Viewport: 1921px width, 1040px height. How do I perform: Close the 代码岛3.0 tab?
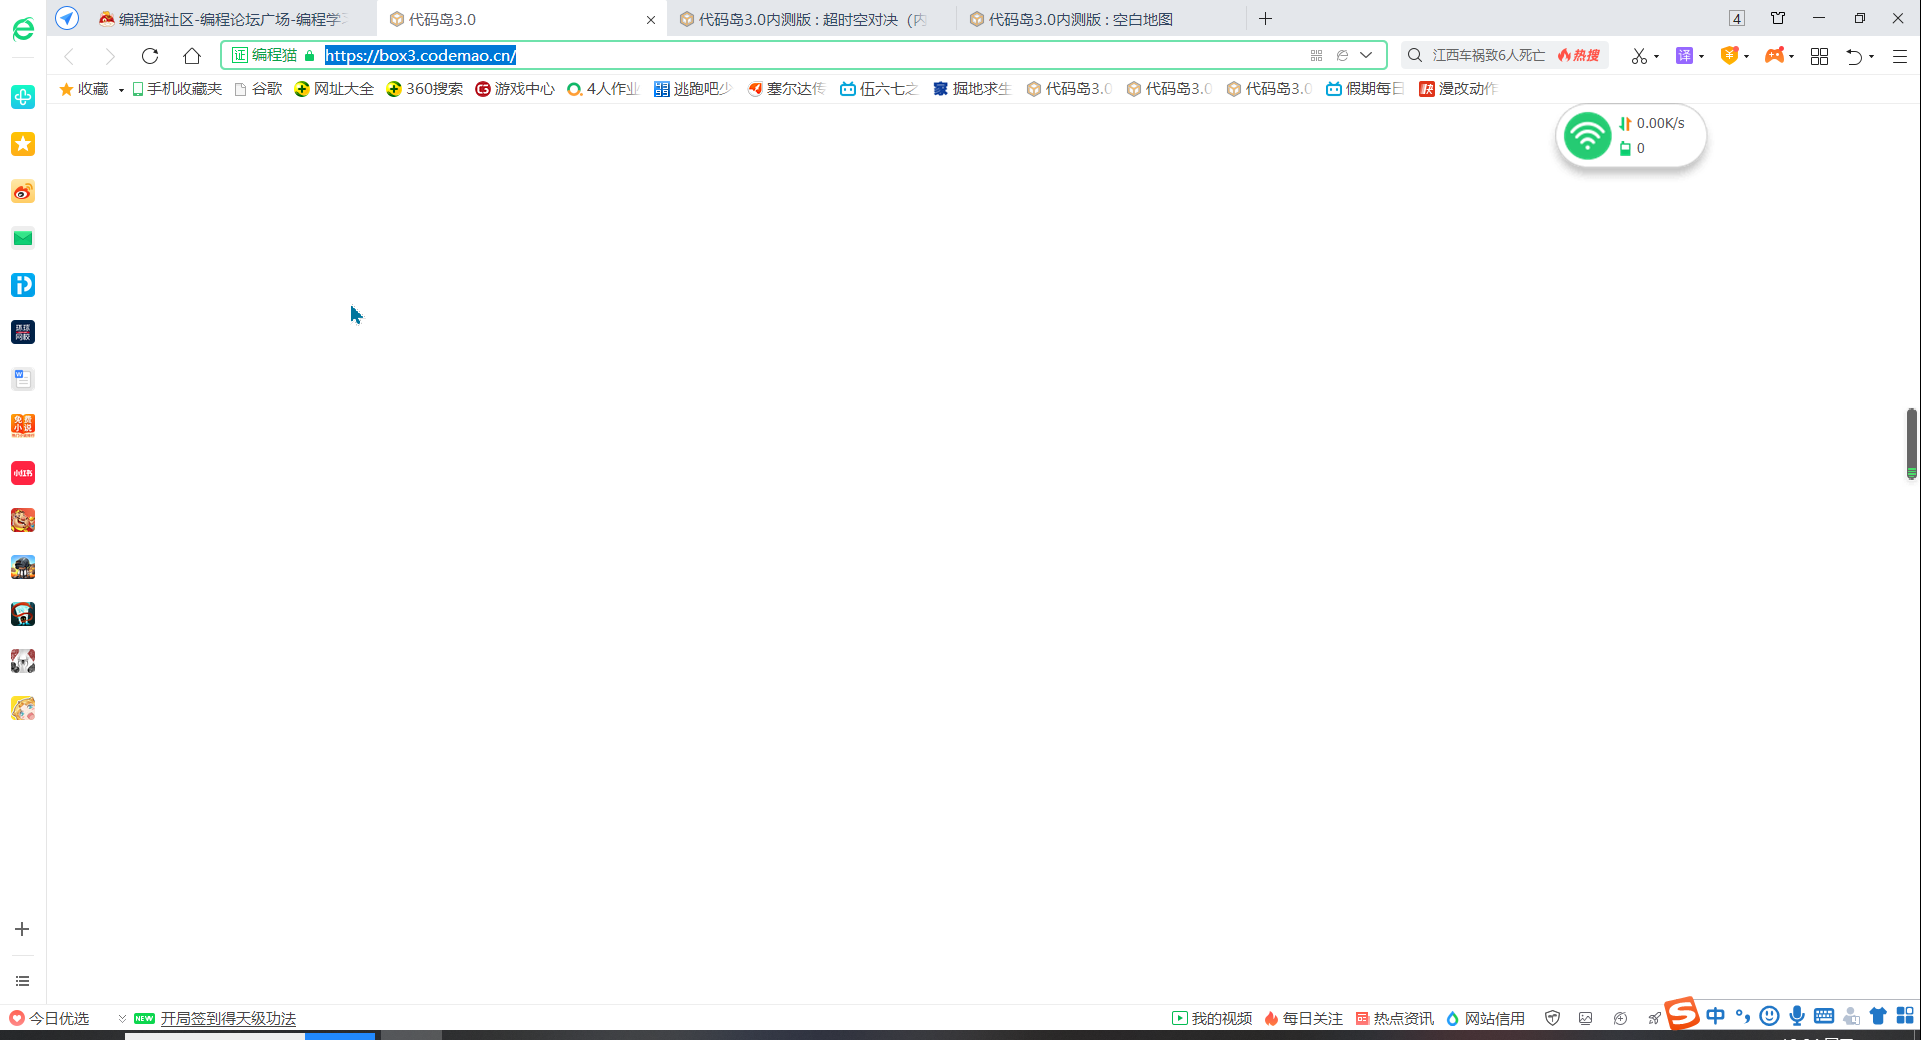651,19
